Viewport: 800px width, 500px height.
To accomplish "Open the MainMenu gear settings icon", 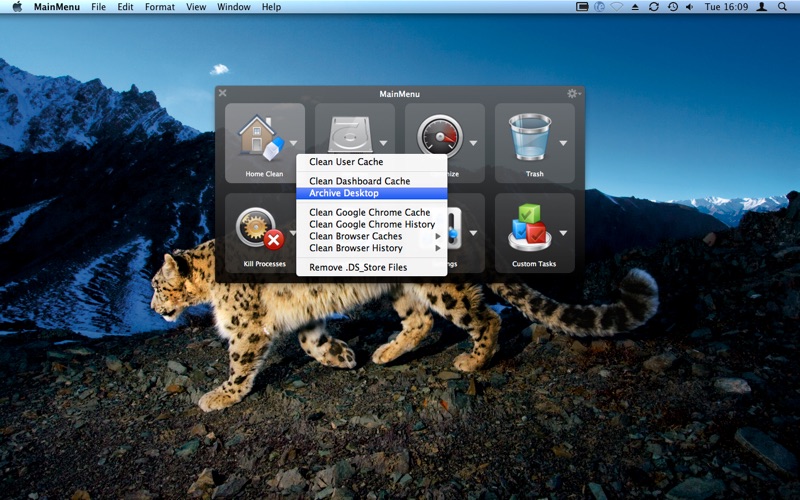I will click(573, 93).
